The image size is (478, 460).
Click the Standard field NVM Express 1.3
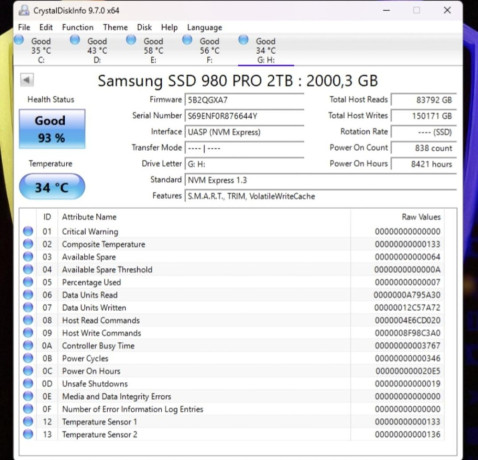point(320,180)
